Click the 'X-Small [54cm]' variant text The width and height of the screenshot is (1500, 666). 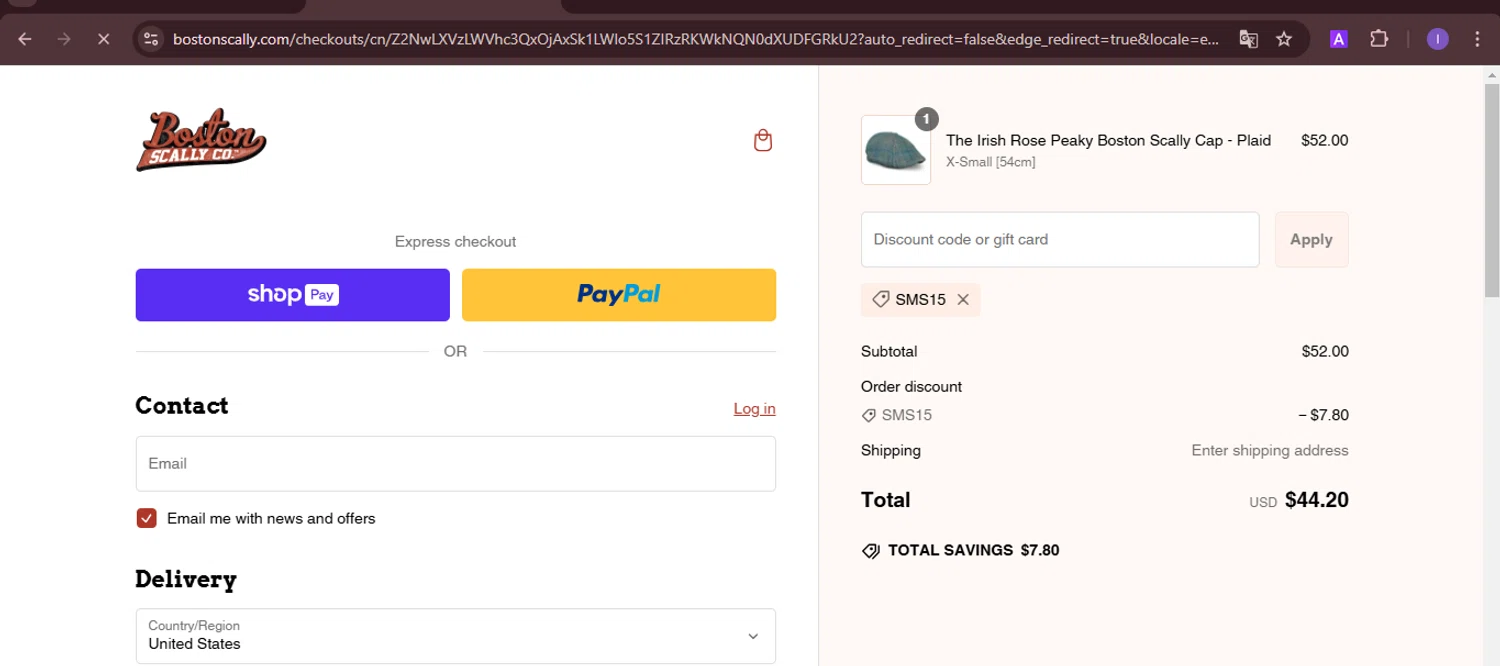tap(991, 162)
